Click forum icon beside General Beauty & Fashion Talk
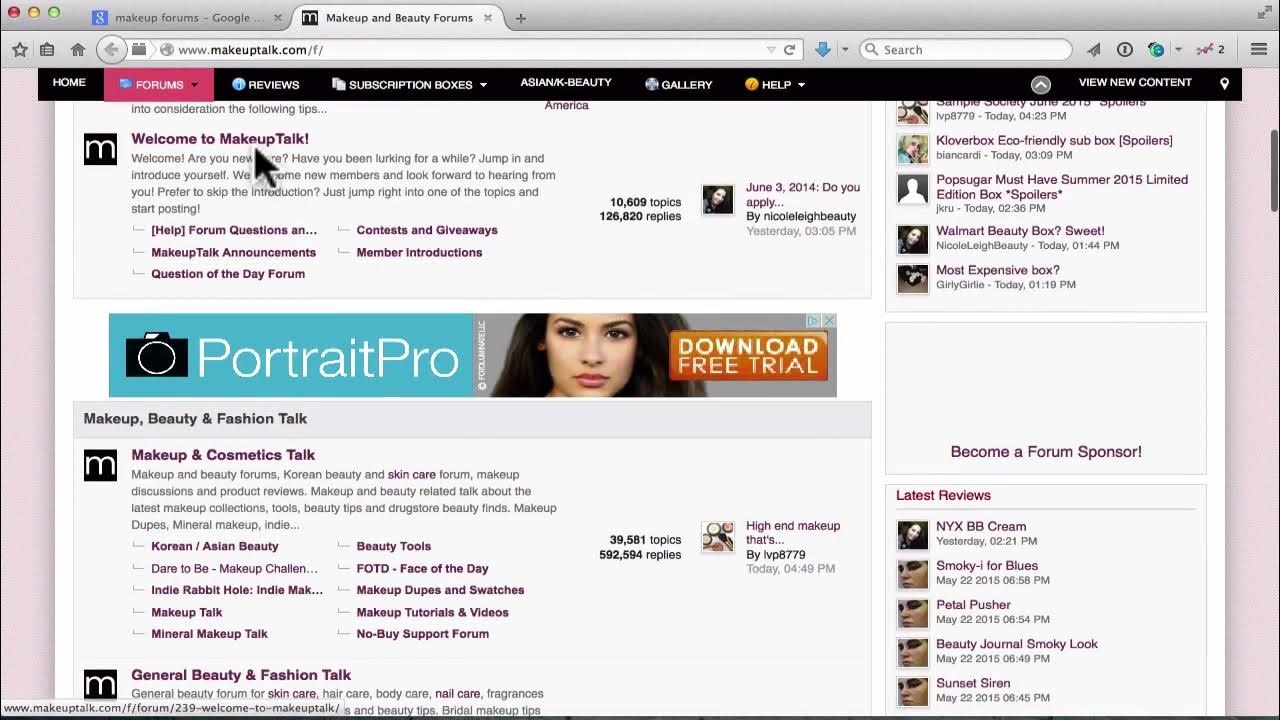This screenshot has width=1280, height=720. (100, 685)
